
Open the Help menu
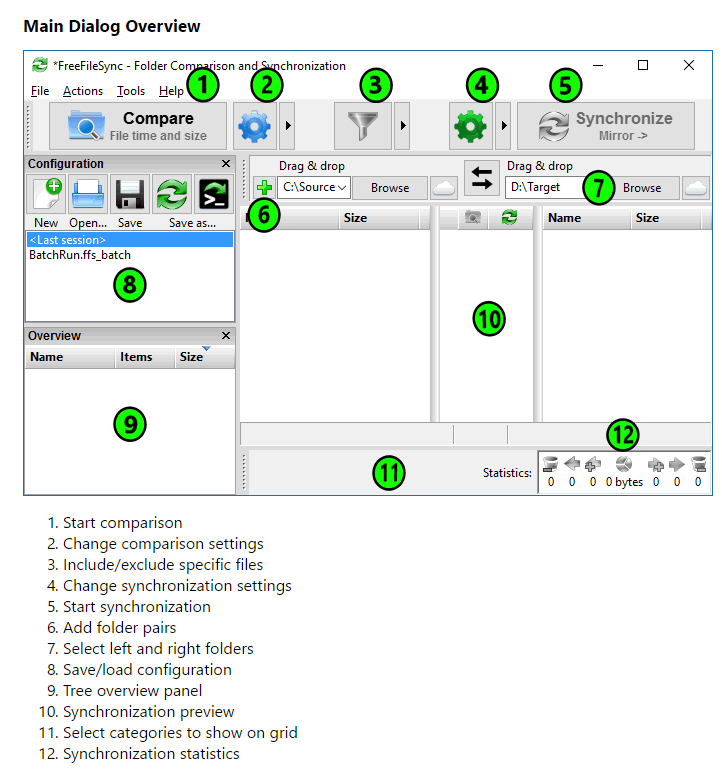171,91
